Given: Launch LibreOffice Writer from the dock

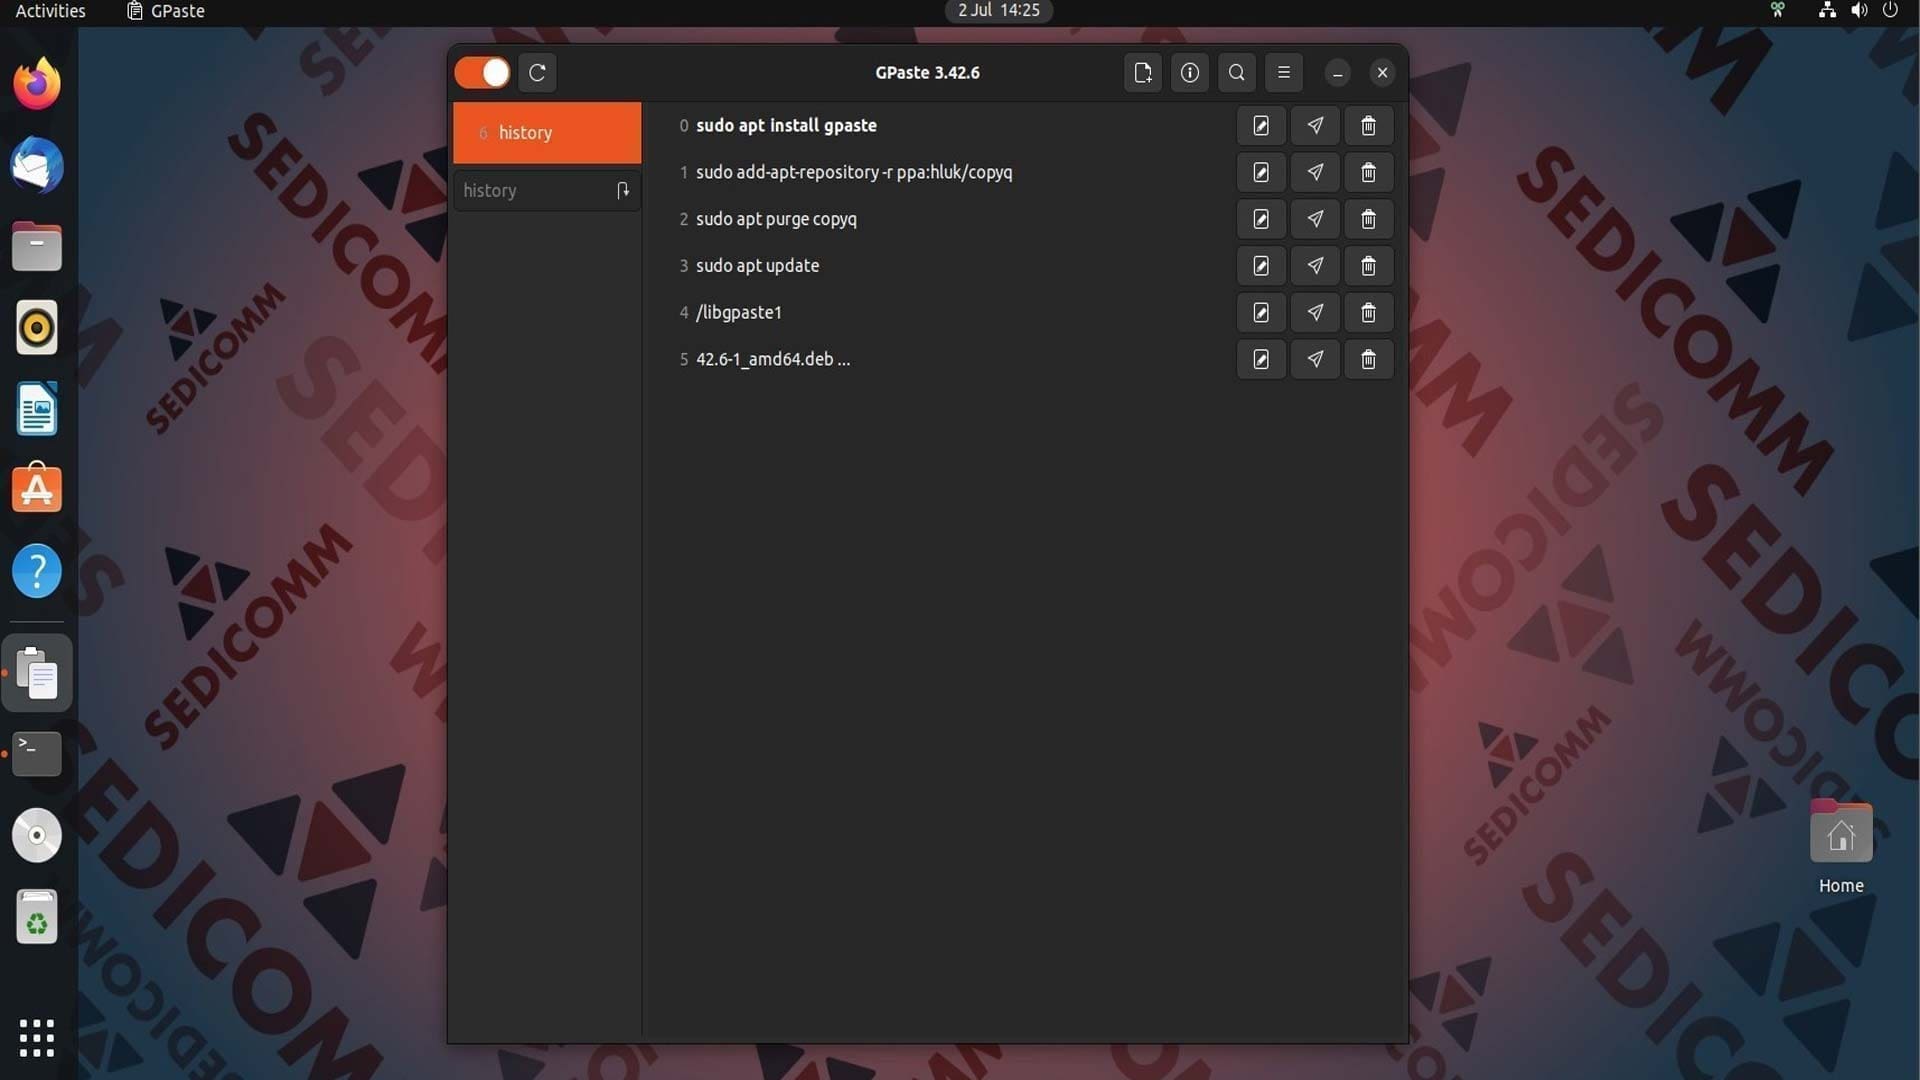Looking at the screenshot, I should click(37, 409).
